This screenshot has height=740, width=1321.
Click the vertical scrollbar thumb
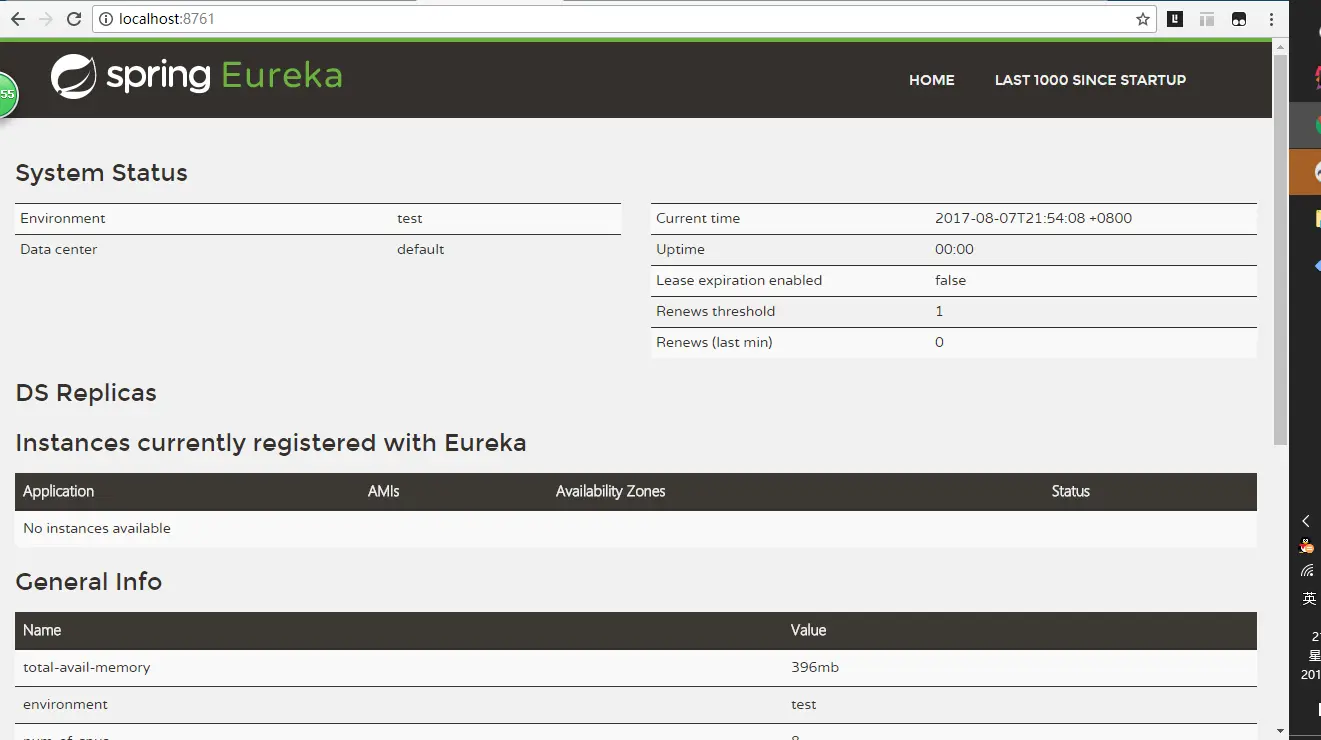[1280, 250]
